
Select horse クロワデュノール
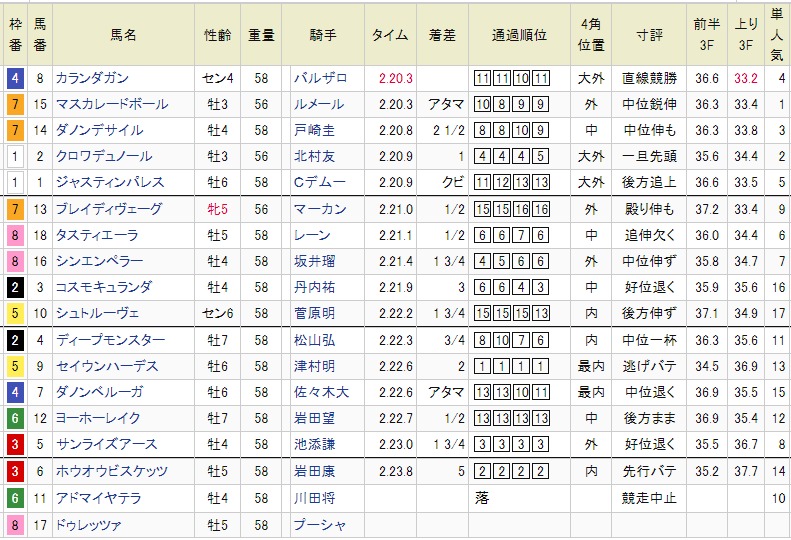click(105, 156)
